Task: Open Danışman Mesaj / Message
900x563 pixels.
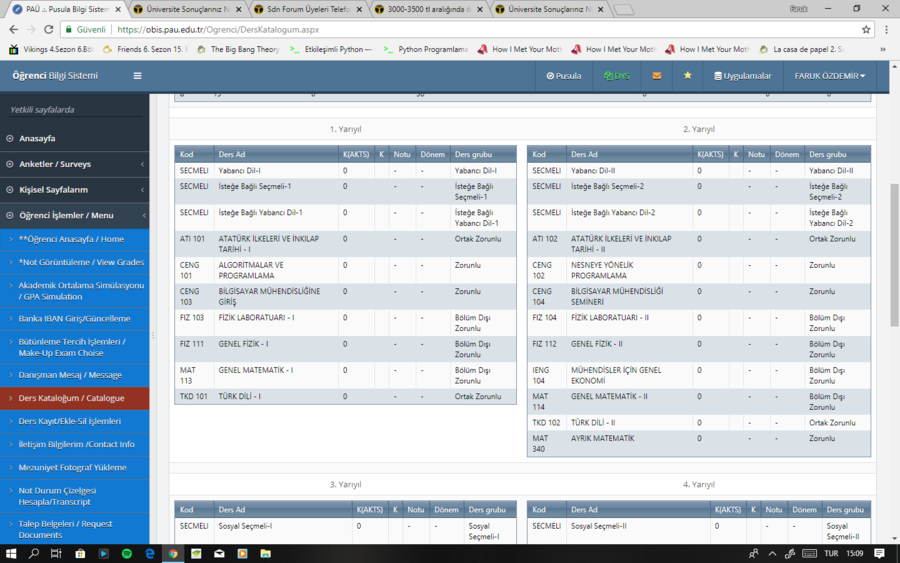Action: 75,375
